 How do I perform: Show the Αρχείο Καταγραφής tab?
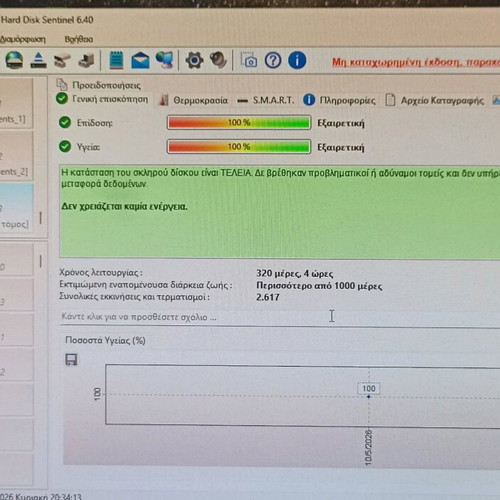pyautogui.click(x=434, y=100)
